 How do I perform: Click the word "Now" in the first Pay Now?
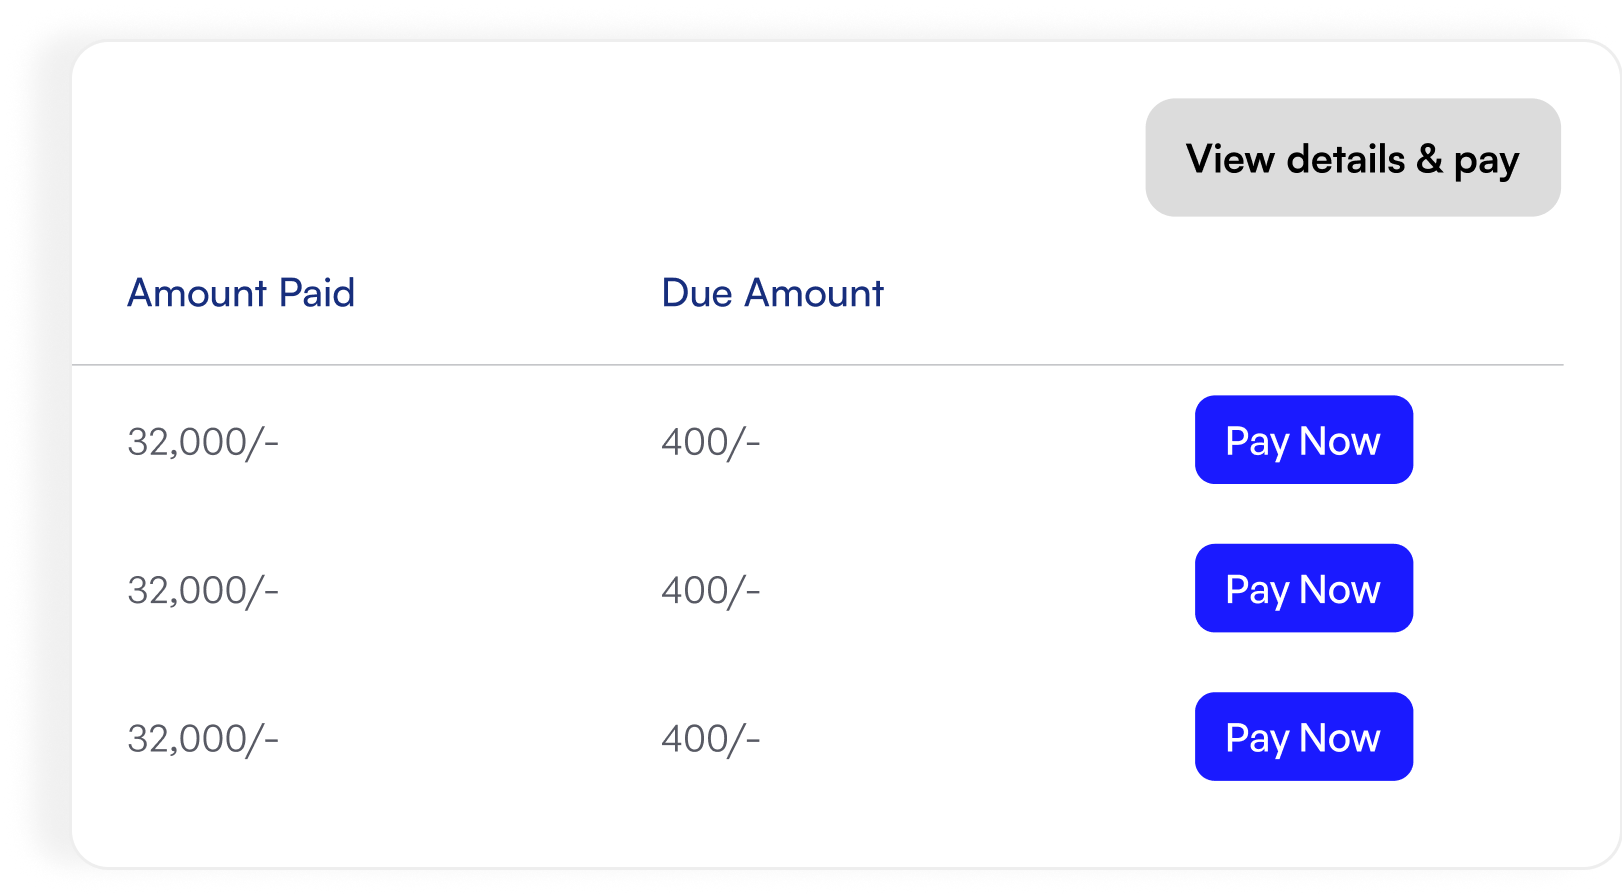coord(1340,441)
